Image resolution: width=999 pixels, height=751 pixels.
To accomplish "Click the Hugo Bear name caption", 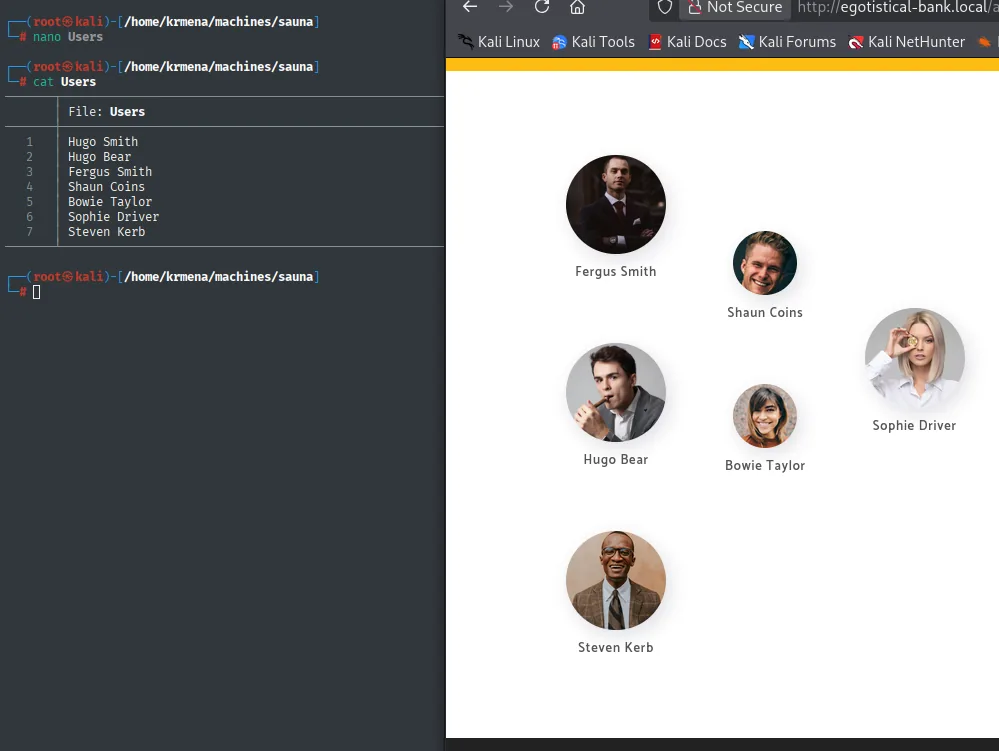I will [615, 459].
